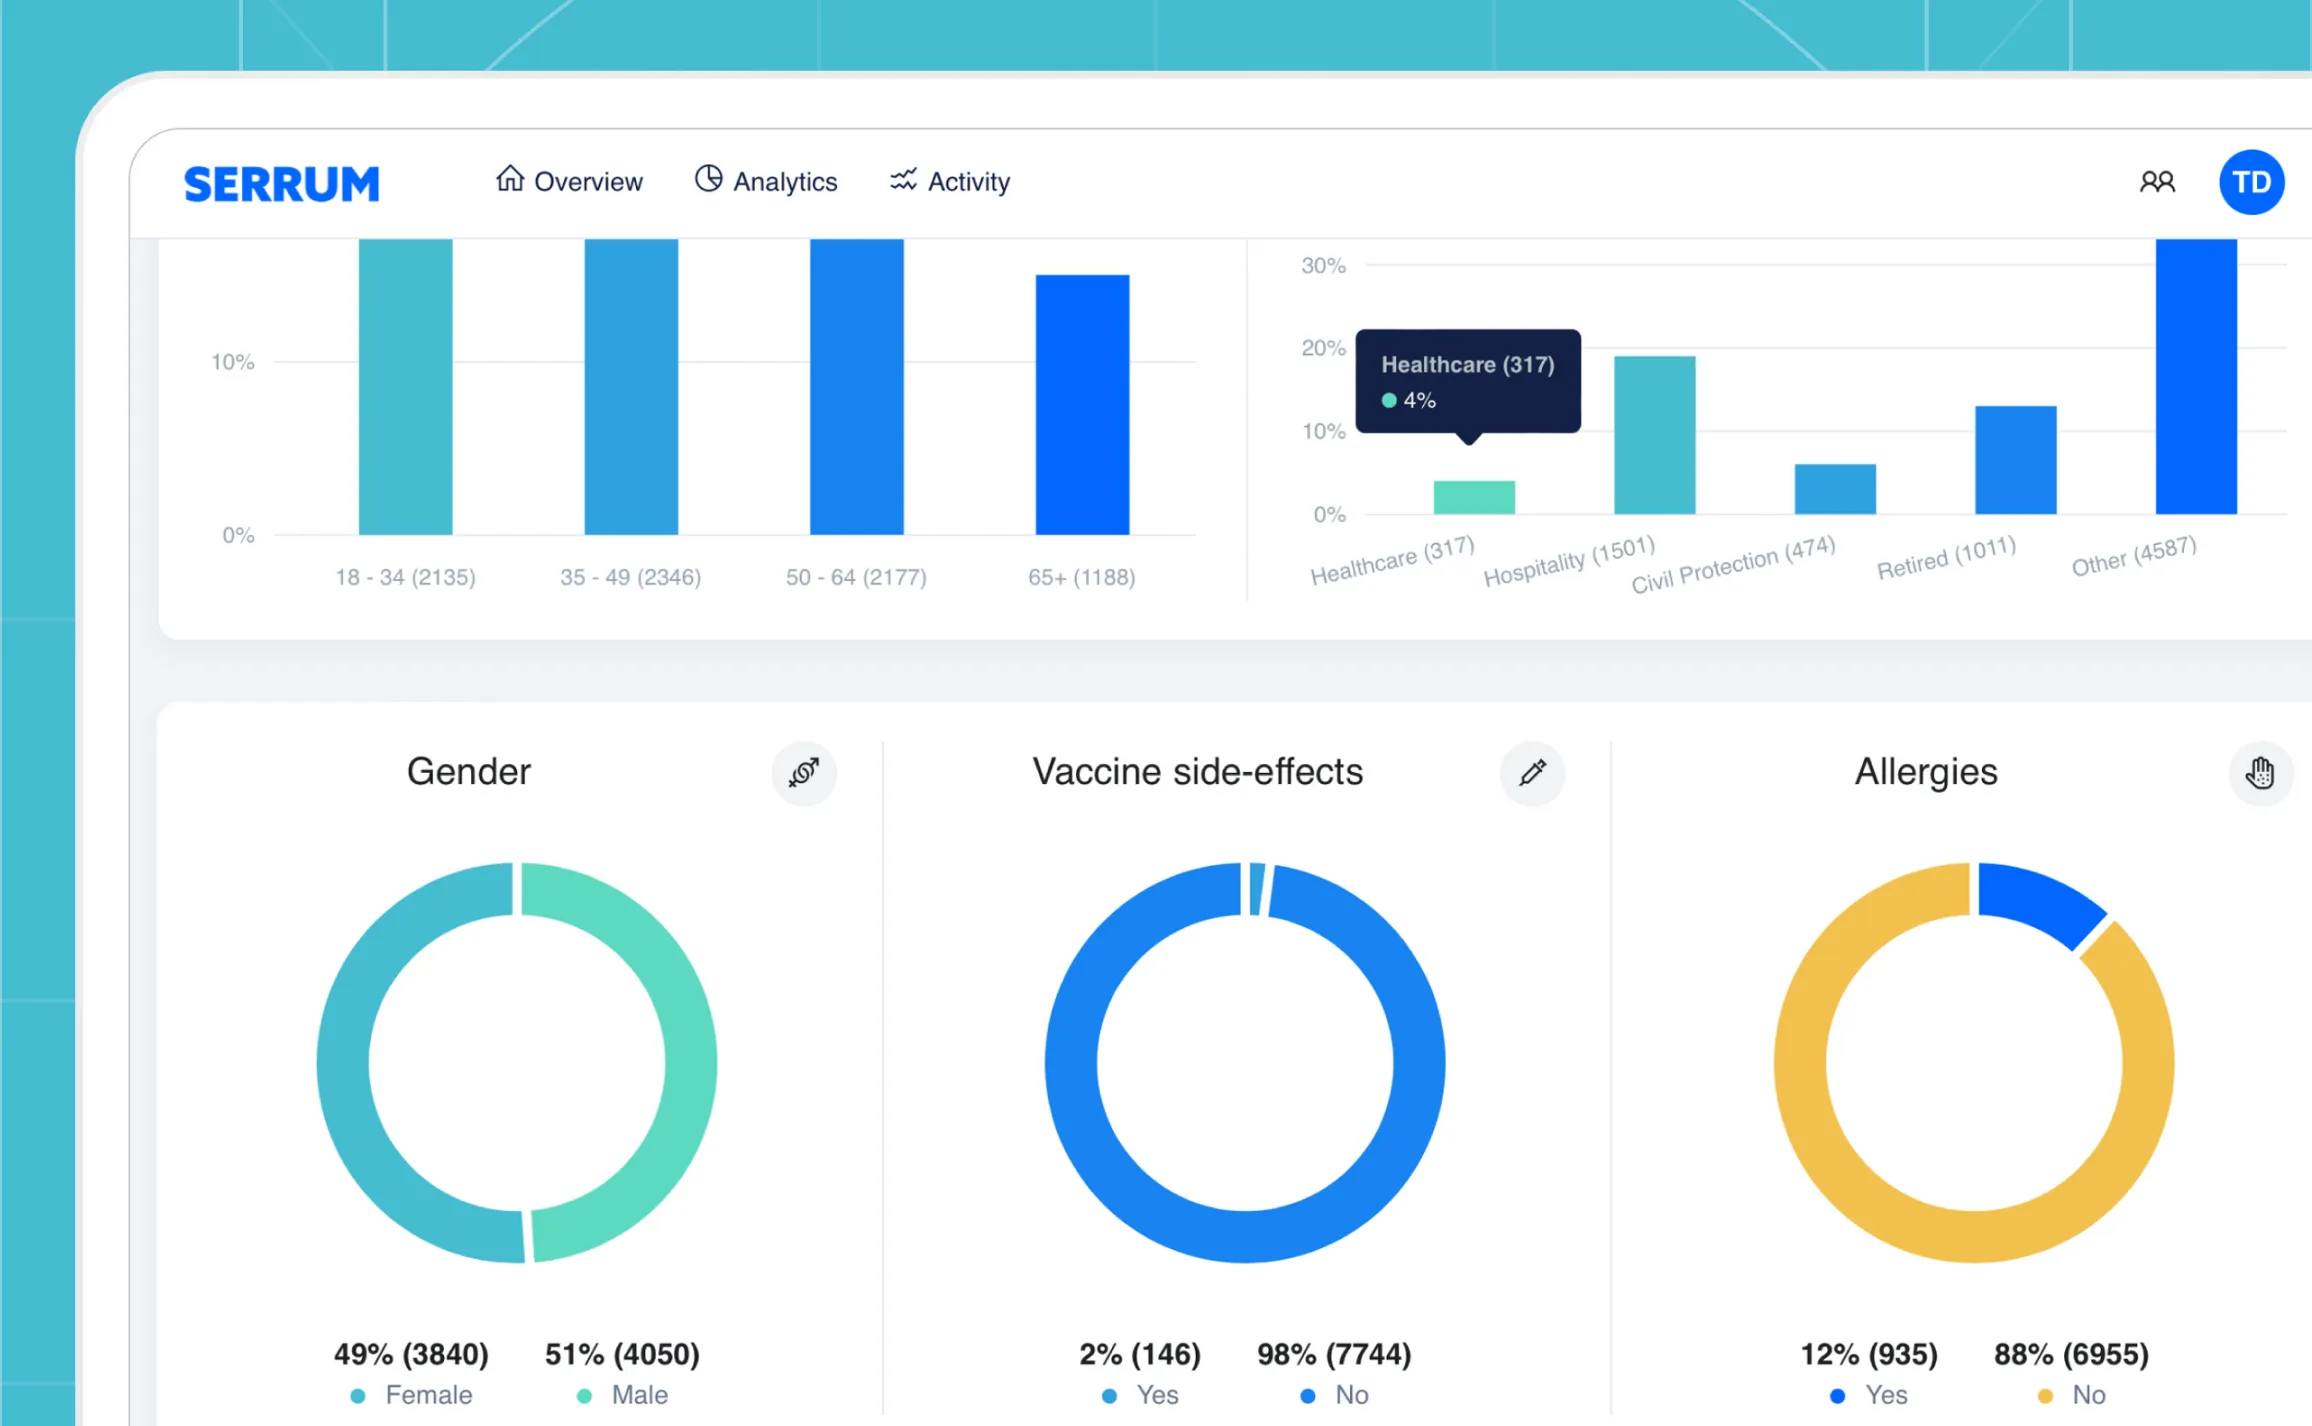Switch to the Analytics tab

click(784, 182)
